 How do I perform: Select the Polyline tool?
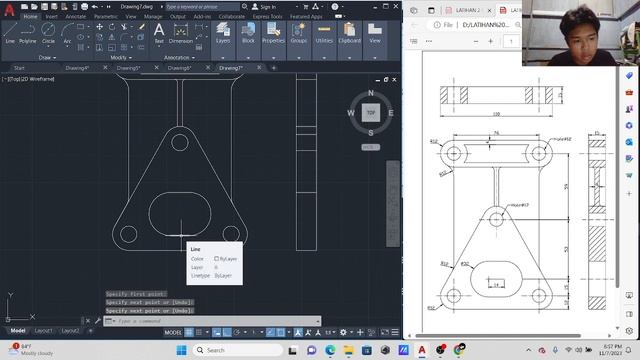[x=27, y=33]
